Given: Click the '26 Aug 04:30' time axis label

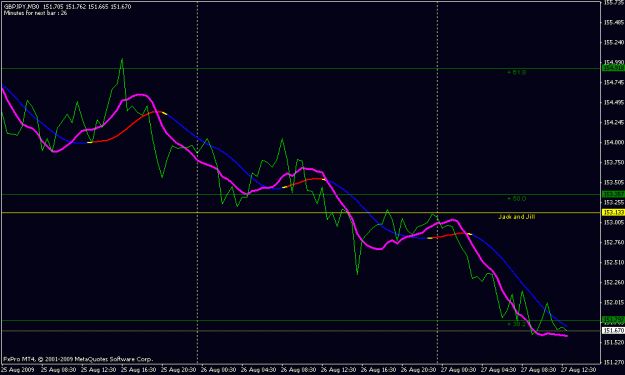Looking at the screenshot, I should pos(258,369).
